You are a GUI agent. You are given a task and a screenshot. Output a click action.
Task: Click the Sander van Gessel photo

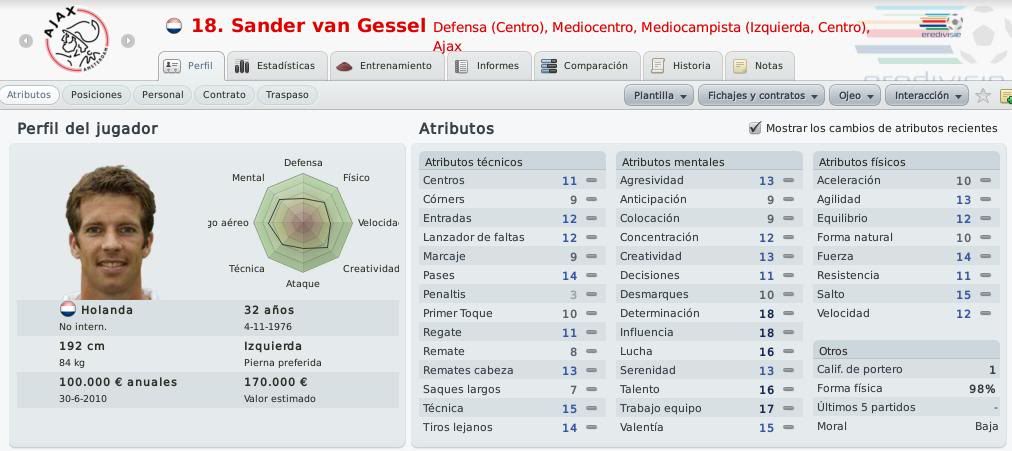[x=110, y=232]
